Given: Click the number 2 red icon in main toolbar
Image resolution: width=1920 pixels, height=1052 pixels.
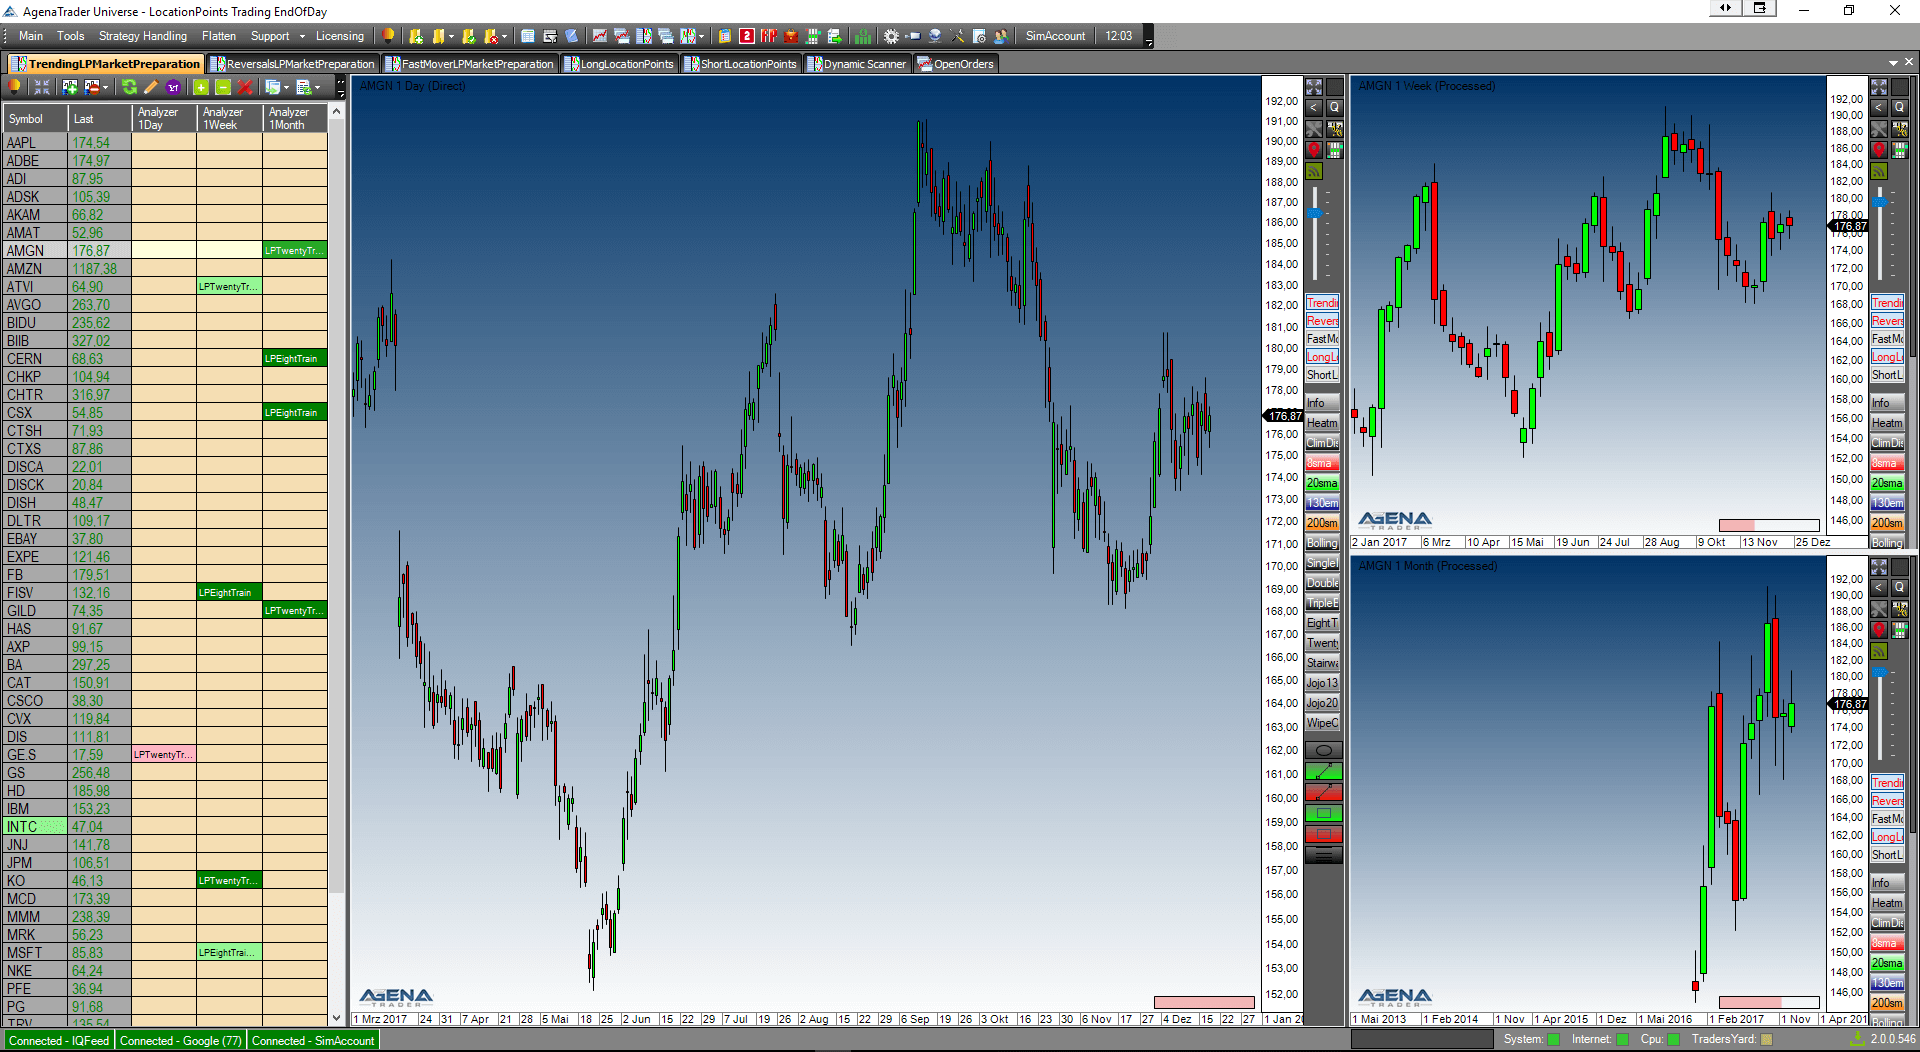Looking at the screenshot, I should [747, 36].
